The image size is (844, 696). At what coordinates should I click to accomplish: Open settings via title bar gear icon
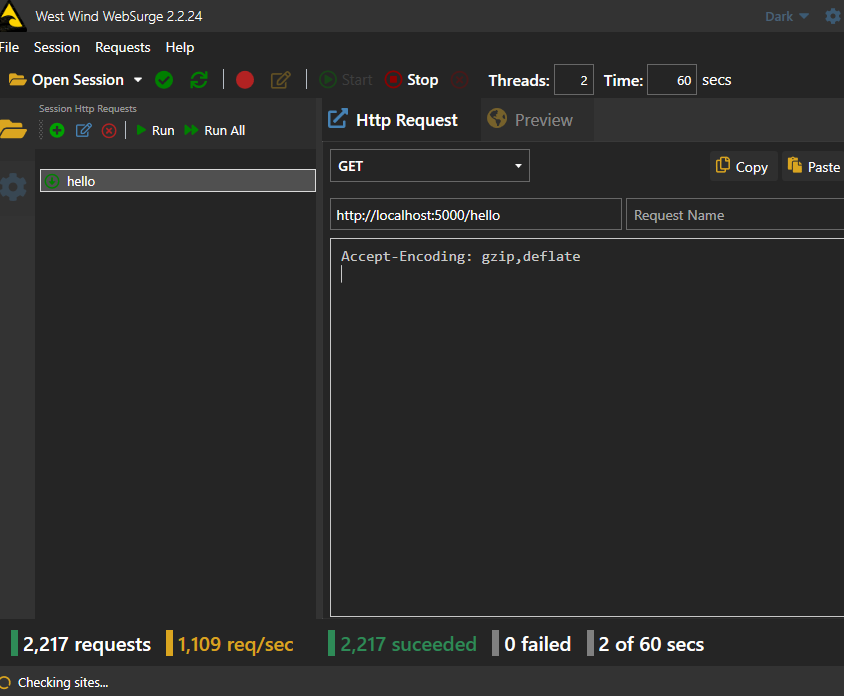tap(832, 16)
